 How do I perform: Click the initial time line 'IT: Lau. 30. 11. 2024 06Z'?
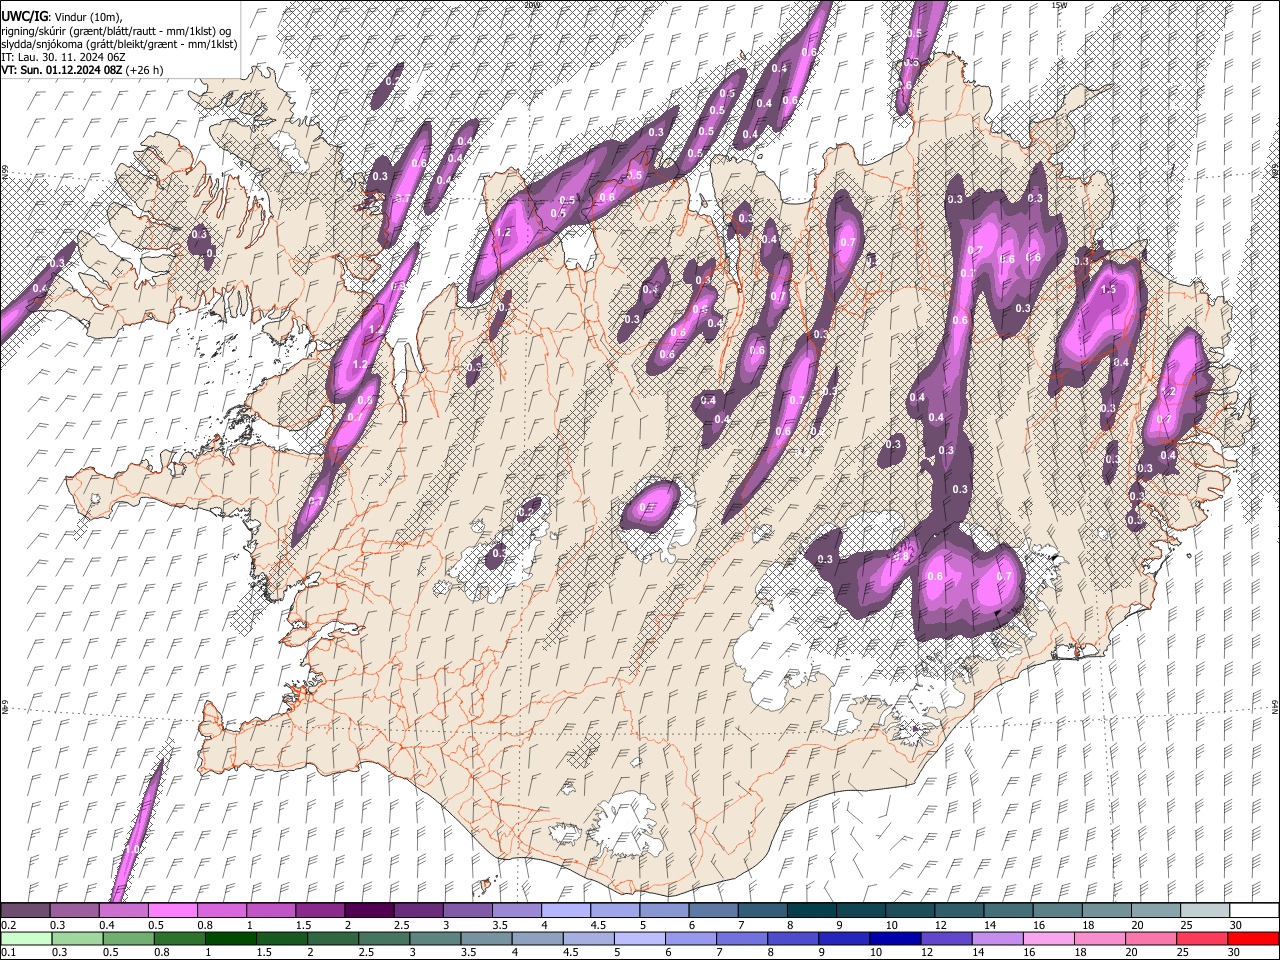pyautogui.click(x=63, y=57)
